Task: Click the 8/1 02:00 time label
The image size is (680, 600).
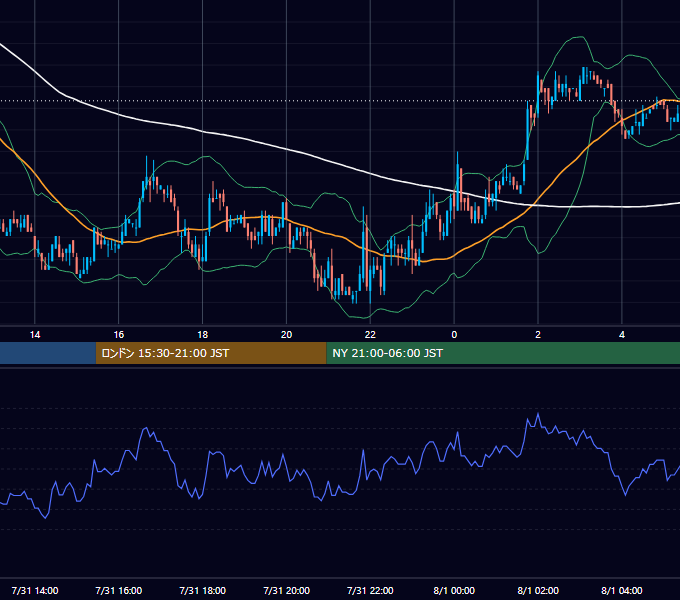Action: click(x=538, y=590)
